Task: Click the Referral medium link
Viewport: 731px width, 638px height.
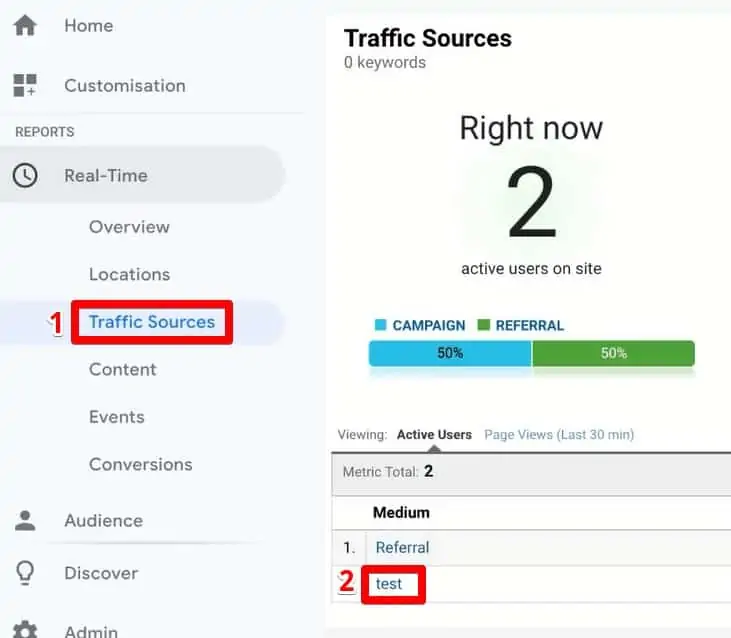Action: tap(402, 547)
